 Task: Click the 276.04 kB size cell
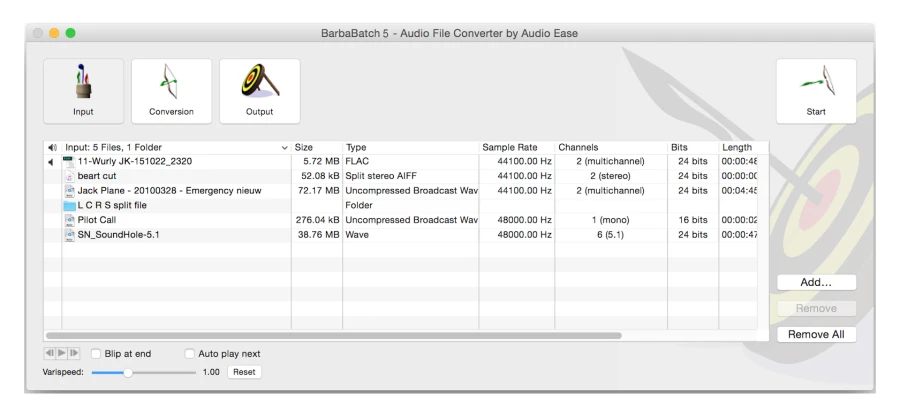pyautogui.click(x=318, y=220)
